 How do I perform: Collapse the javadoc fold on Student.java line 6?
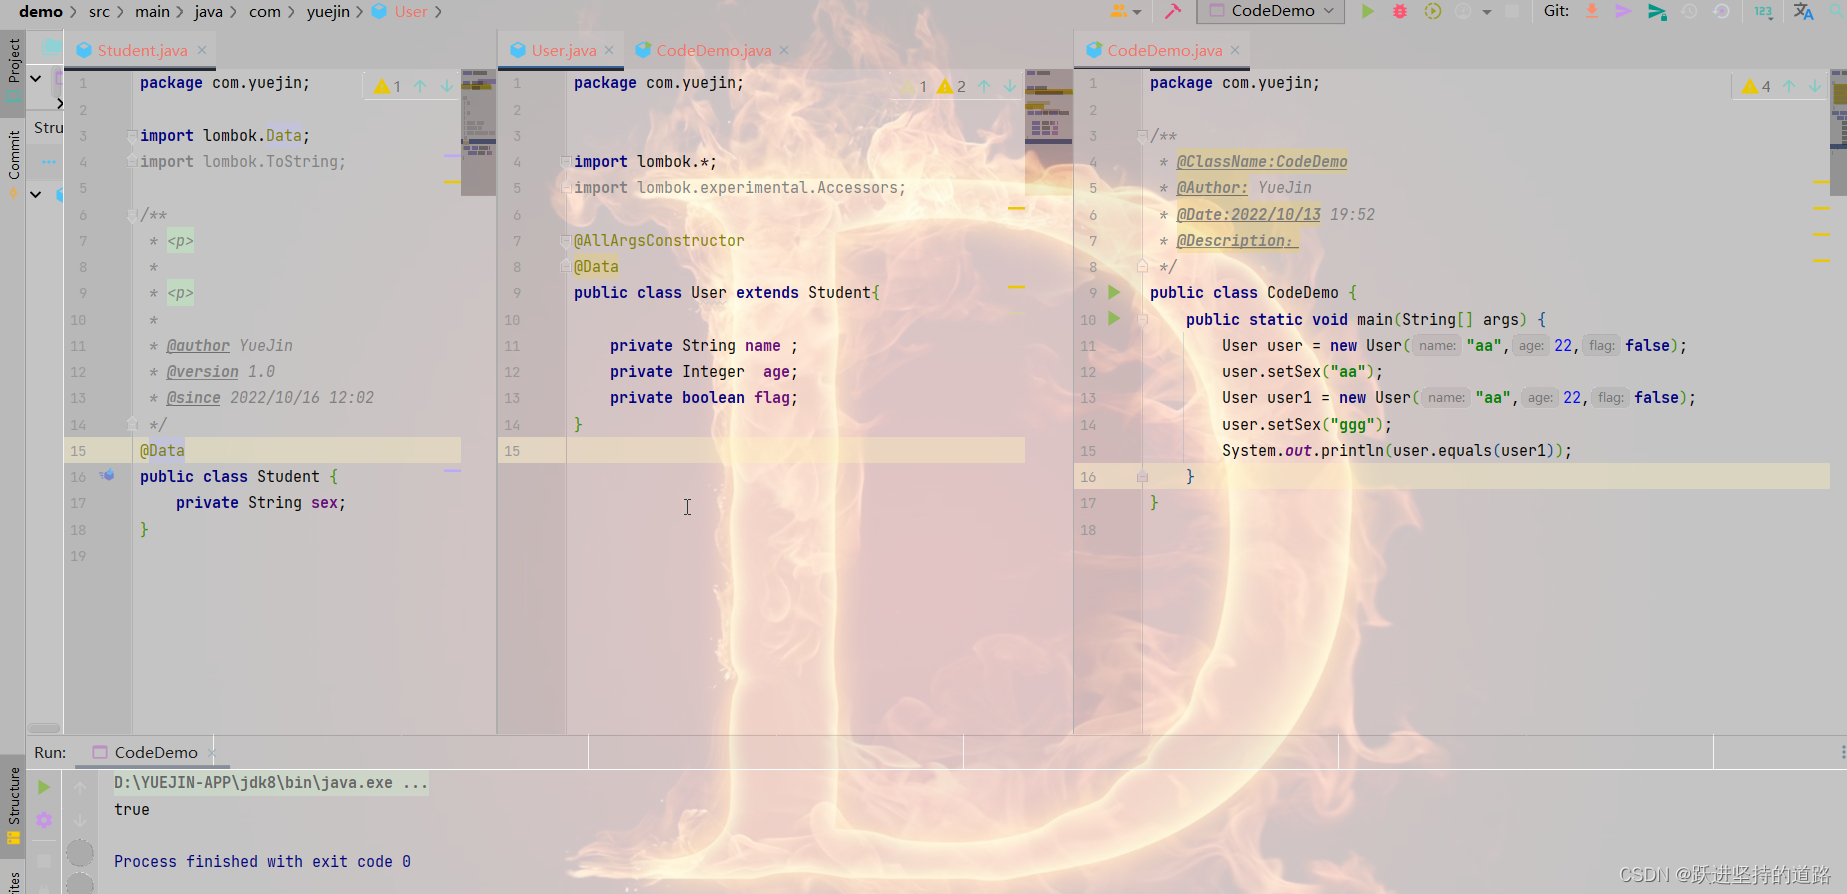click(x=132, y=215)
